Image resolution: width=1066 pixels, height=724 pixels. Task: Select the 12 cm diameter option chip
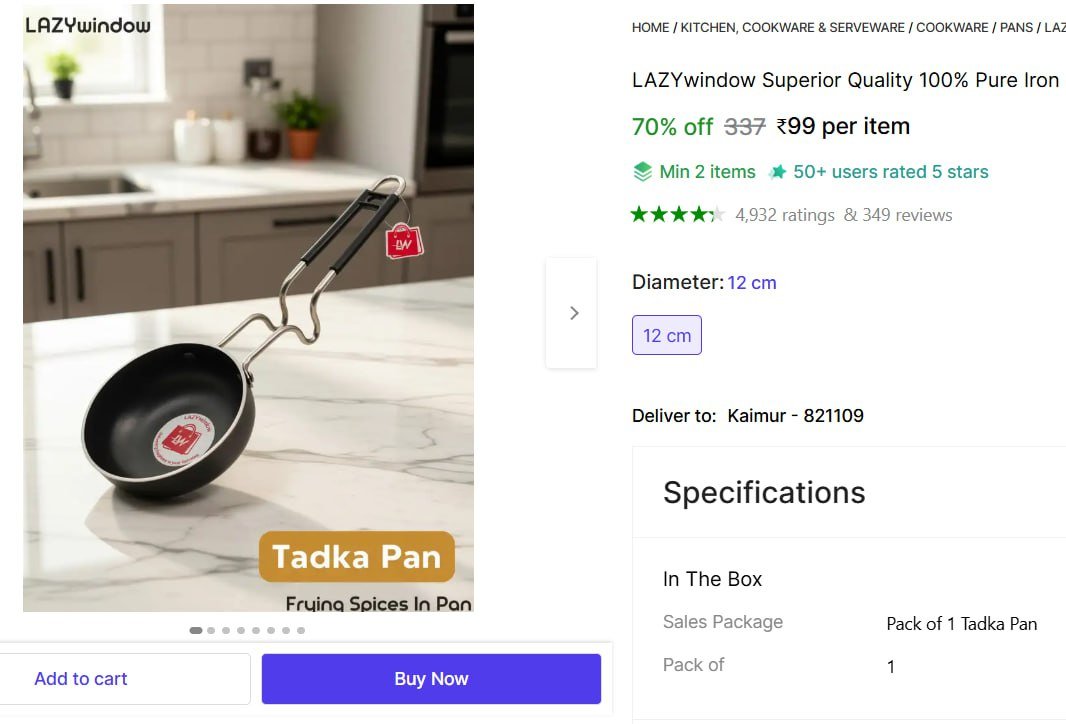[x=667, y=336]
